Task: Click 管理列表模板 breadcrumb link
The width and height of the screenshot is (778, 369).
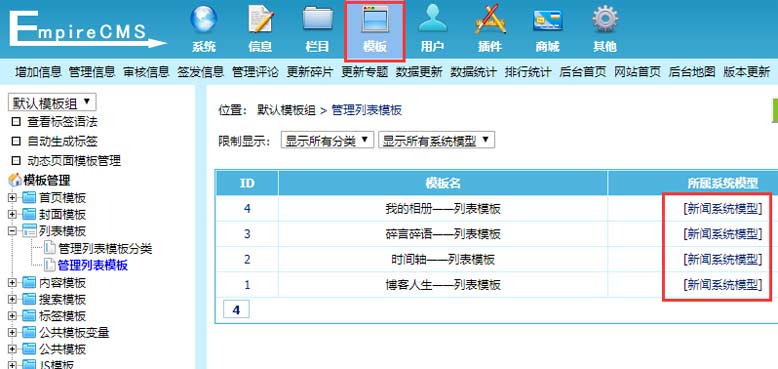Action: 366,110
